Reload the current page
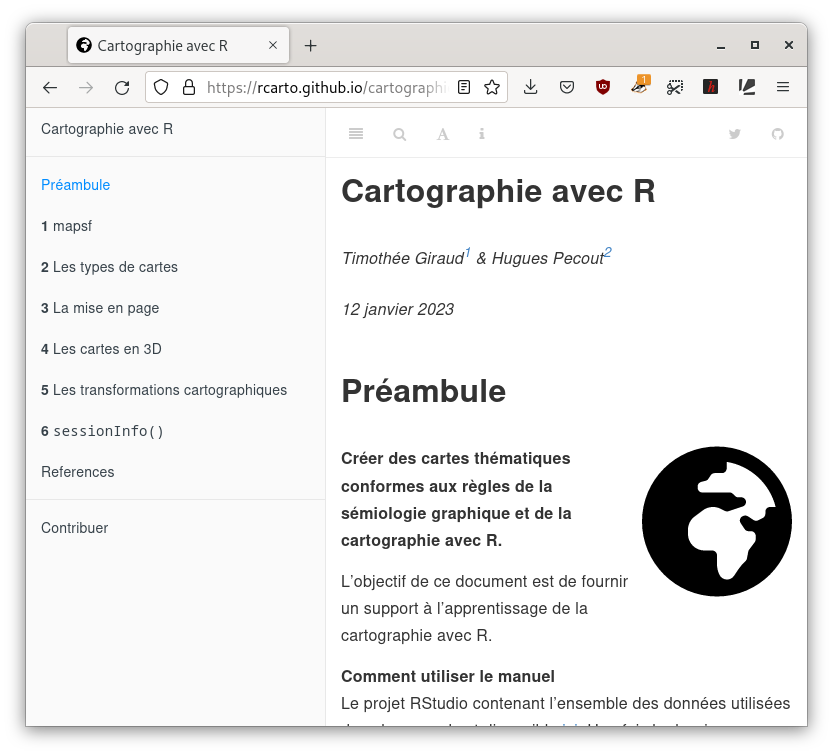The height and width of the screenshot is (755, 833). (x=122, y=88)
